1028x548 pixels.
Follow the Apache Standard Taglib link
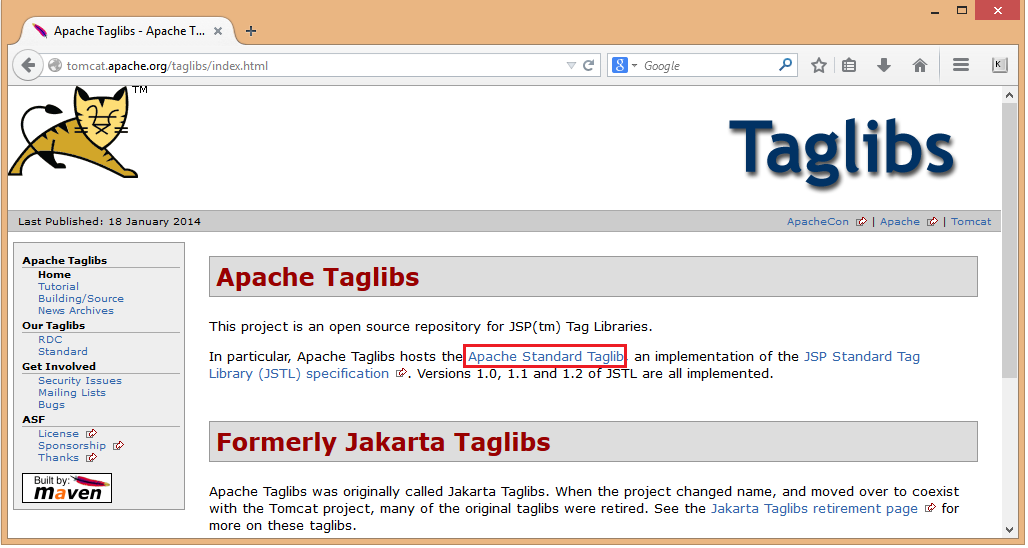pos(545,357)
